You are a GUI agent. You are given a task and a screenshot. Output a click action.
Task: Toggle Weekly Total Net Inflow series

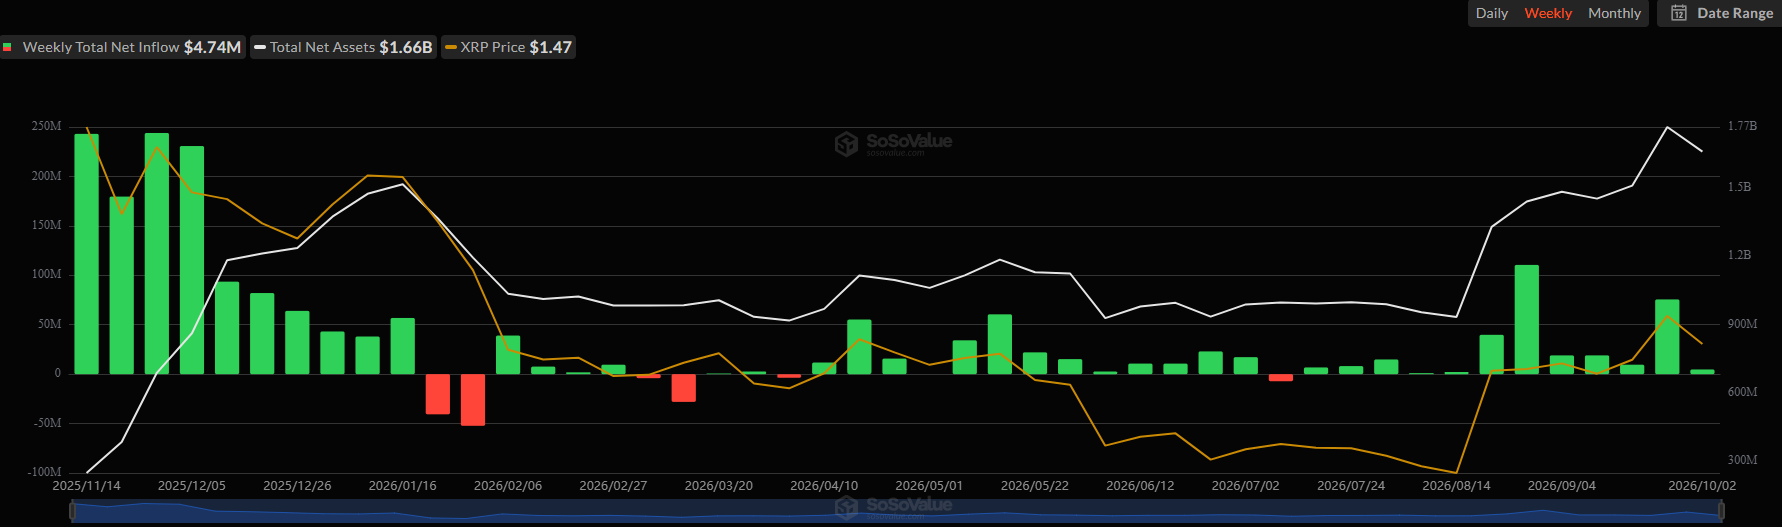(122, 47)
